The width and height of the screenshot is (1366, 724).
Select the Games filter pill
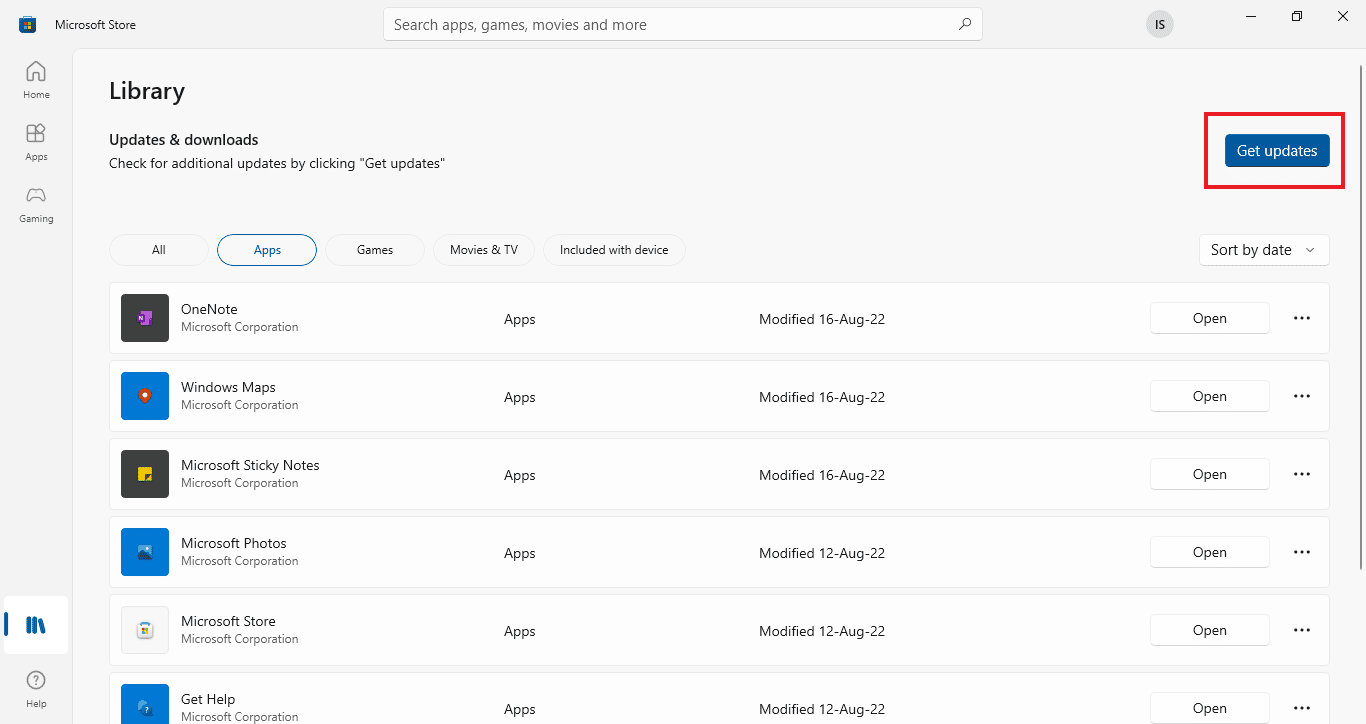click(x=374, y=249)
